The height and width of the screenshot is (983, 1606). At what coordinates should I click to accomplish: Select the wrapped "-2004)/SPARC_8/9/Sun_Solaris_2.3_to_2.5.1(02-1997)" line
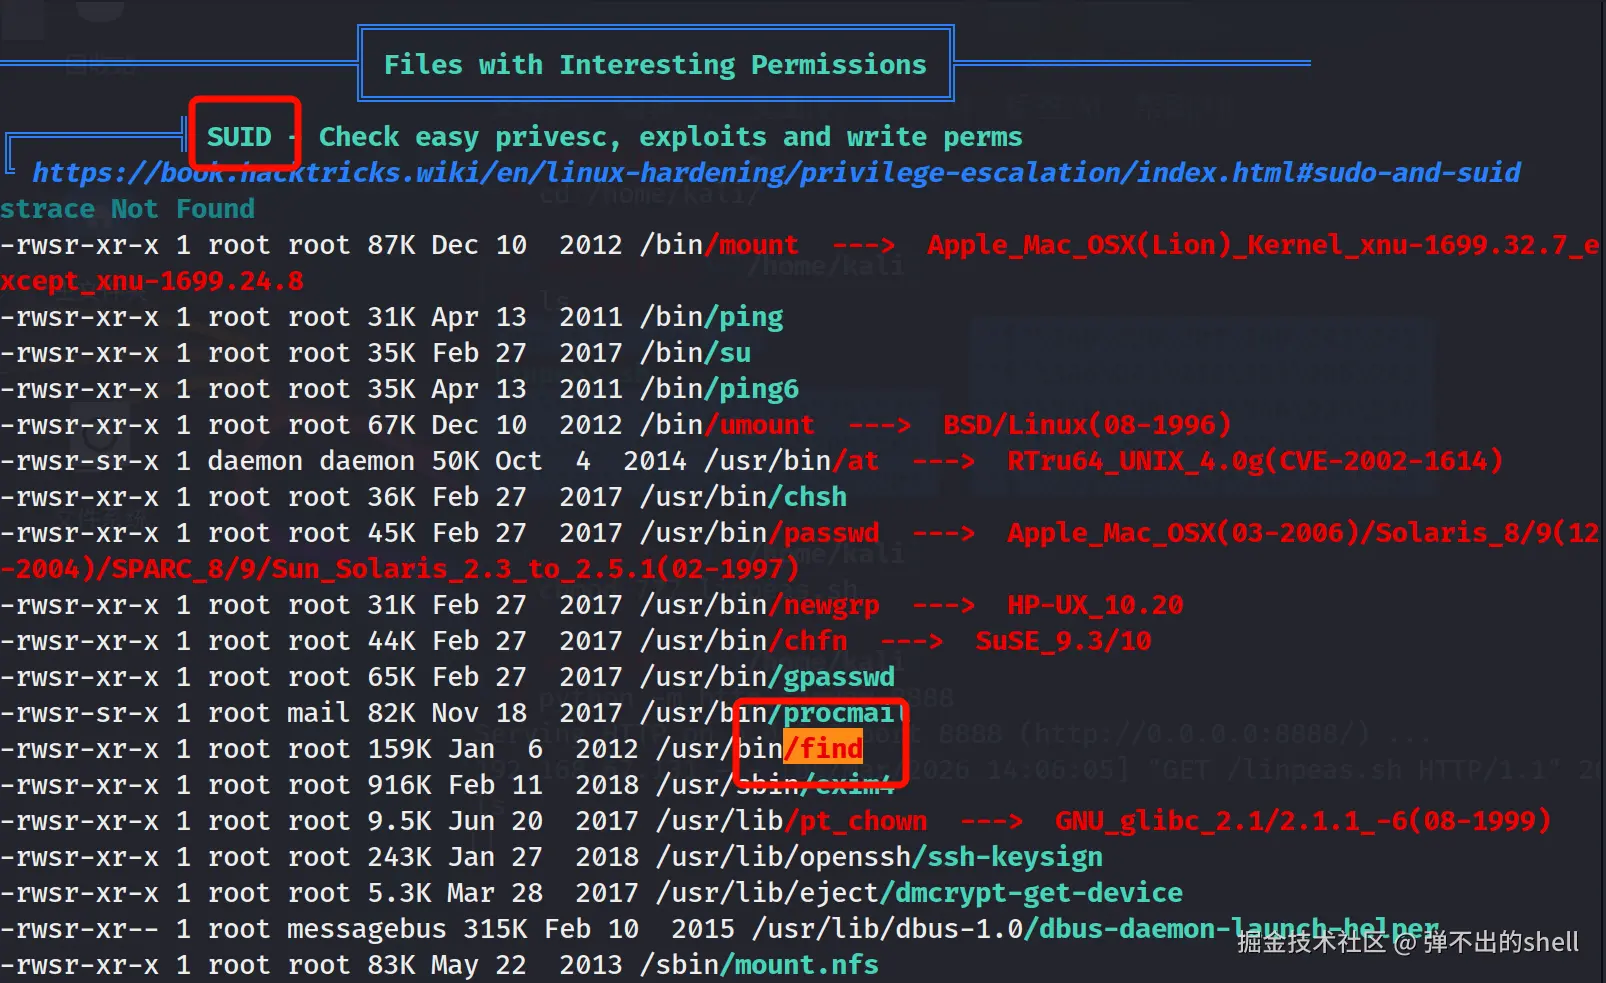[400, 569]
